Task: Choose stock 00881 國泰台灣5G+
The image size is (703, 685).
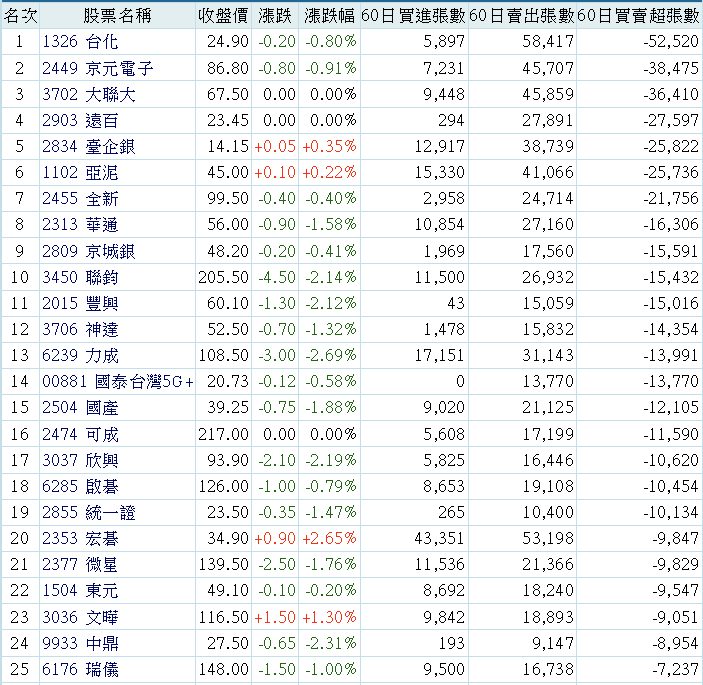Action: click(118, 381)
